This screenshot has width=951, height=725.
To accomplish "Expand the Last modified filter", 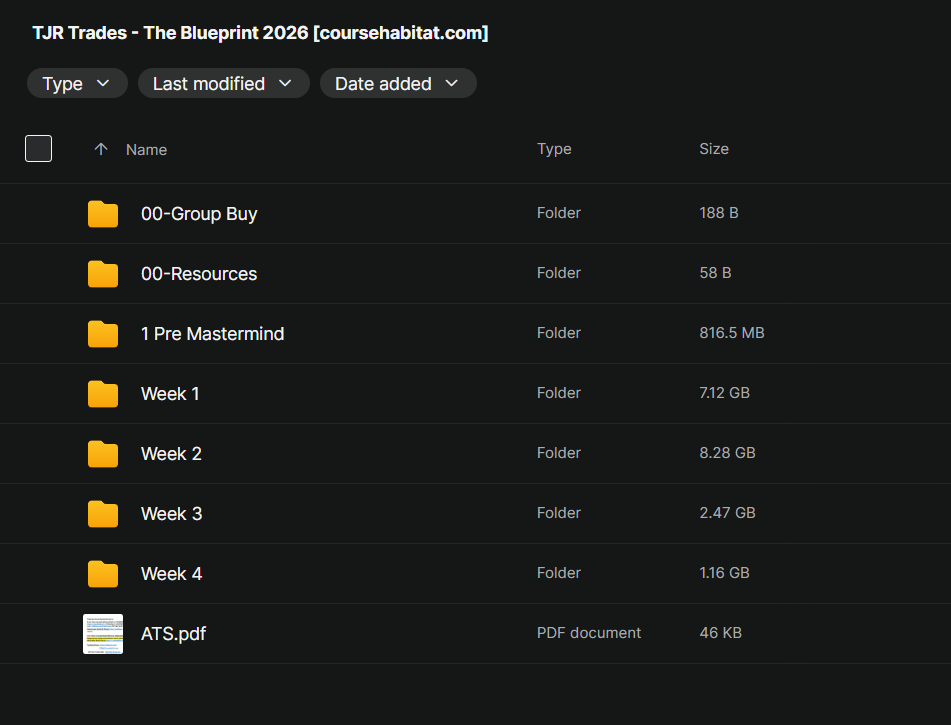I will [223, 84].
